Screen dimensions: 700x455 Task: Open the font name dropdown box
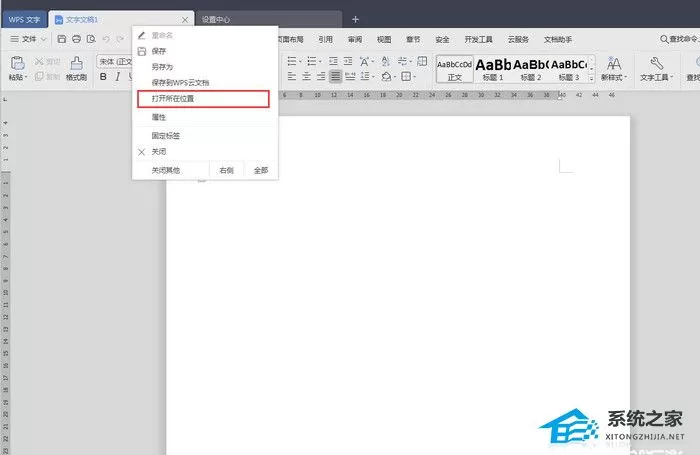115,62
